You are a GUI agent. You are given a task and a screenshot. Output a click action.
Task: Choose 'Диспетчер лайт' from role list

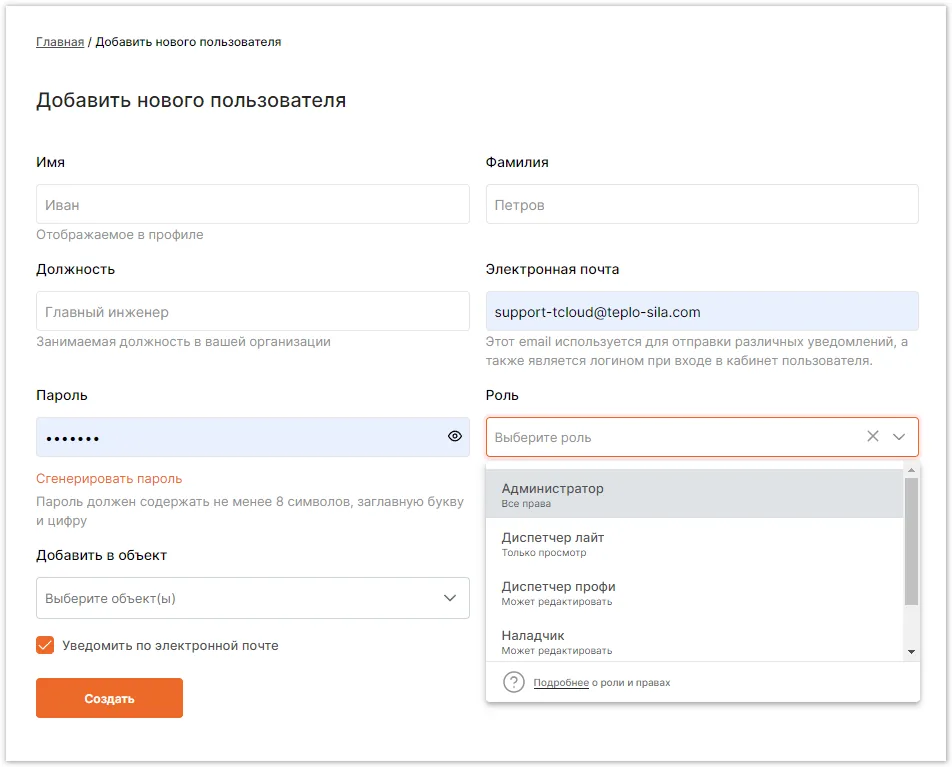pos(695,544)
